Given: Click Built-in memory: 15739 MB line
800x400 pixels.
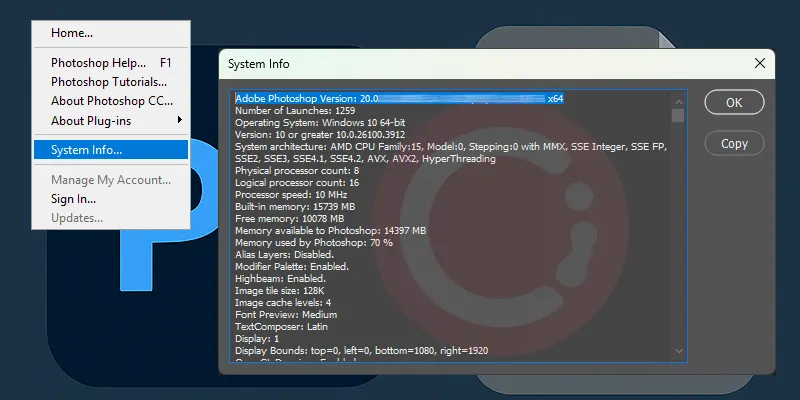Looking at the screenshot, I should coord(295,207).
